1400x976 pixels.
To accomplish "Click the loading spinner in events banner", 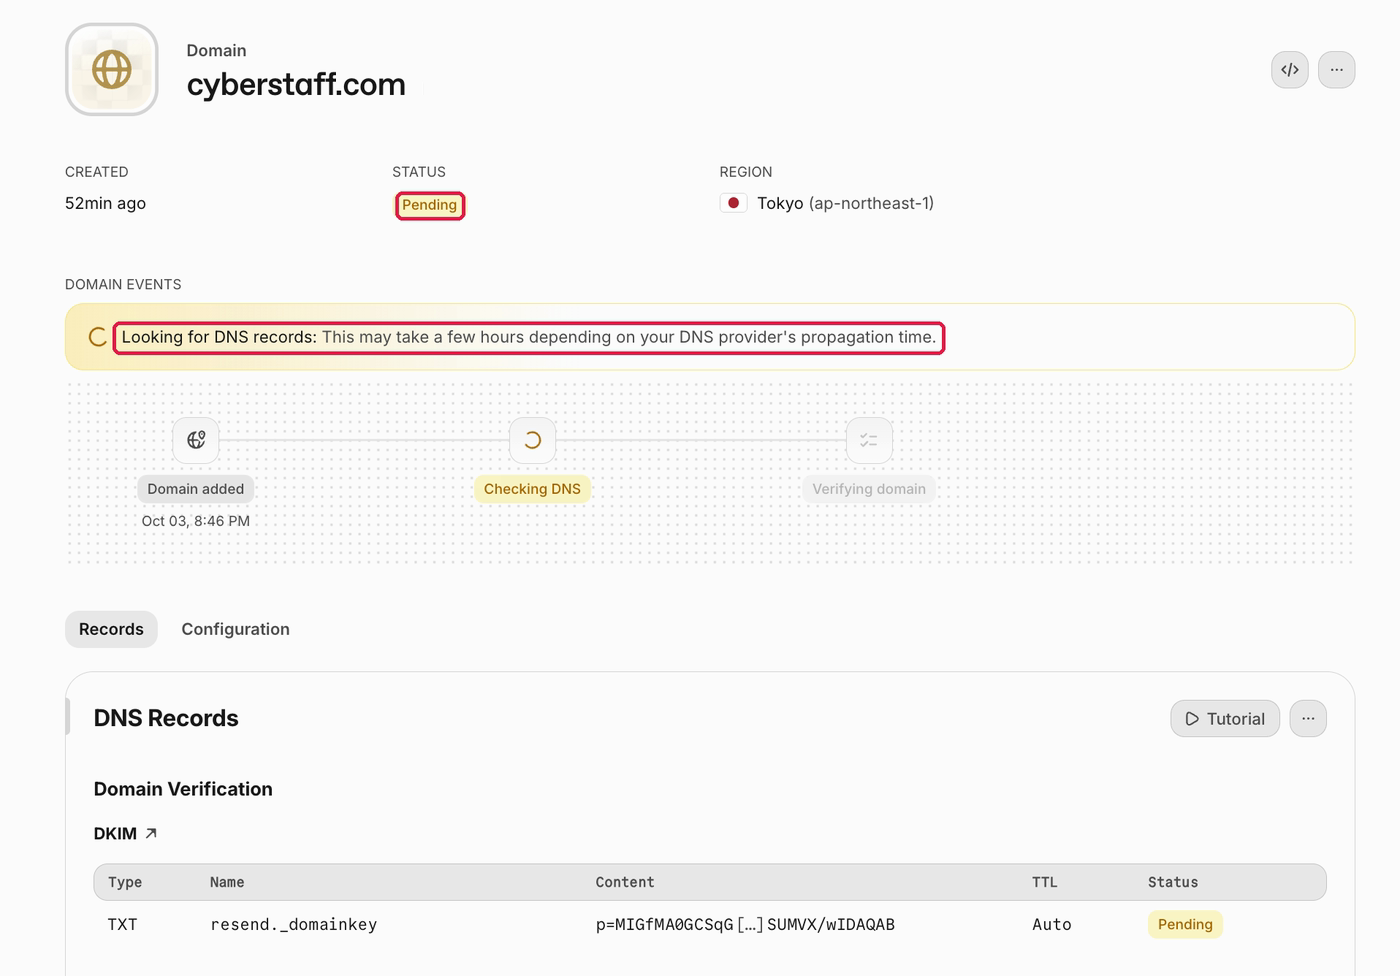I will [97, 337].
